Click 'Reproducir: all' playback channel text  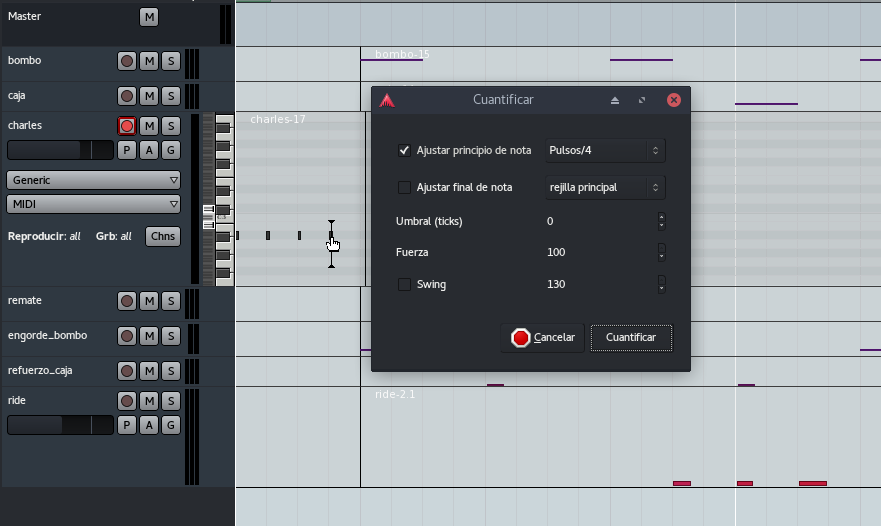(x=44, y=237)
